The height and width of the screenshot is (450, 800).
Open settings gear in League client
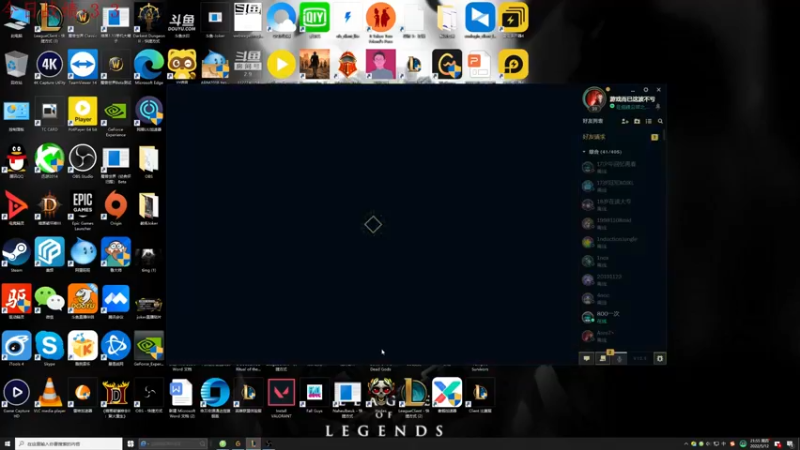(659, 358)
